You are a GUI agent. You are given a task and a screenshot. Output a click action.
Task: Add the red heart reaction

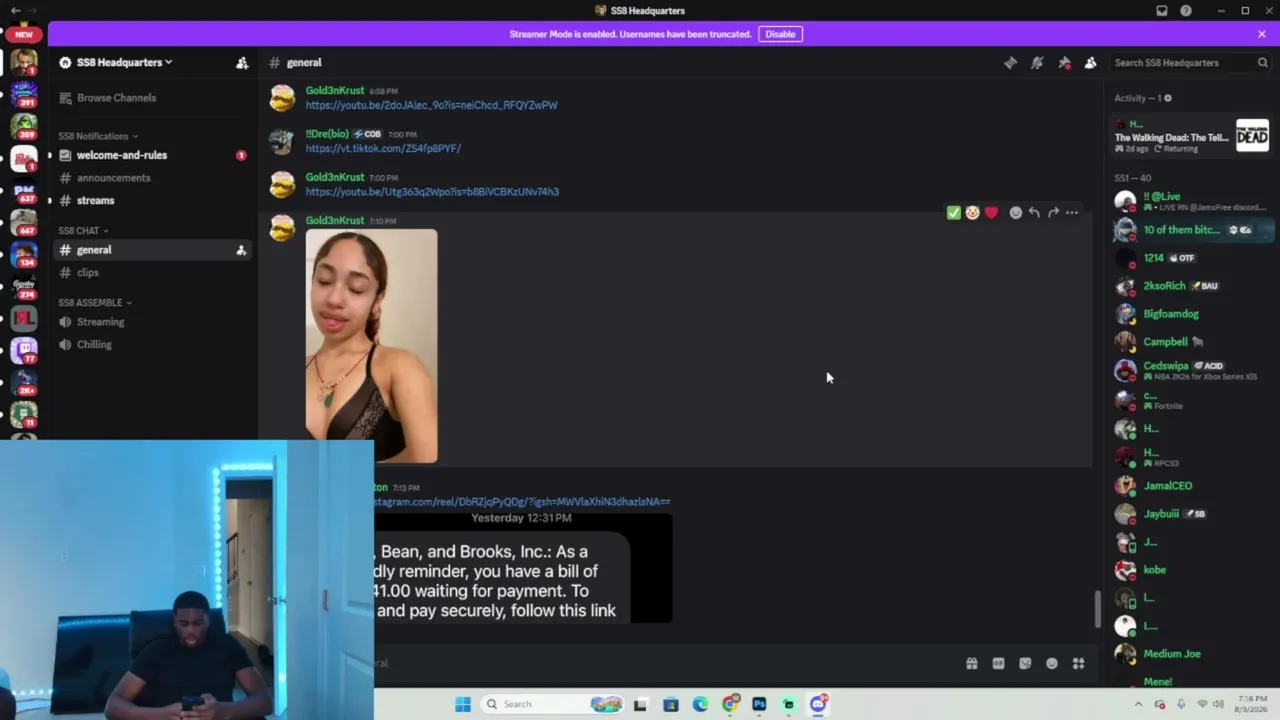click(991, 212)
